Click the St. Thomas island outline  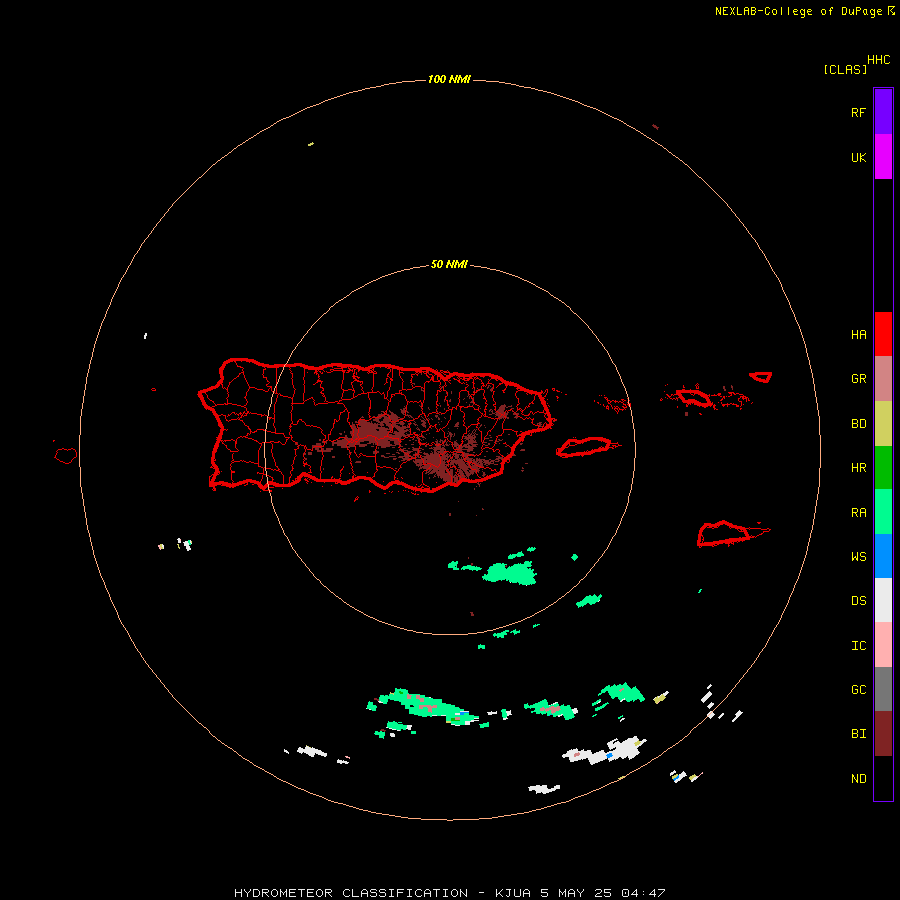[695, 397]
